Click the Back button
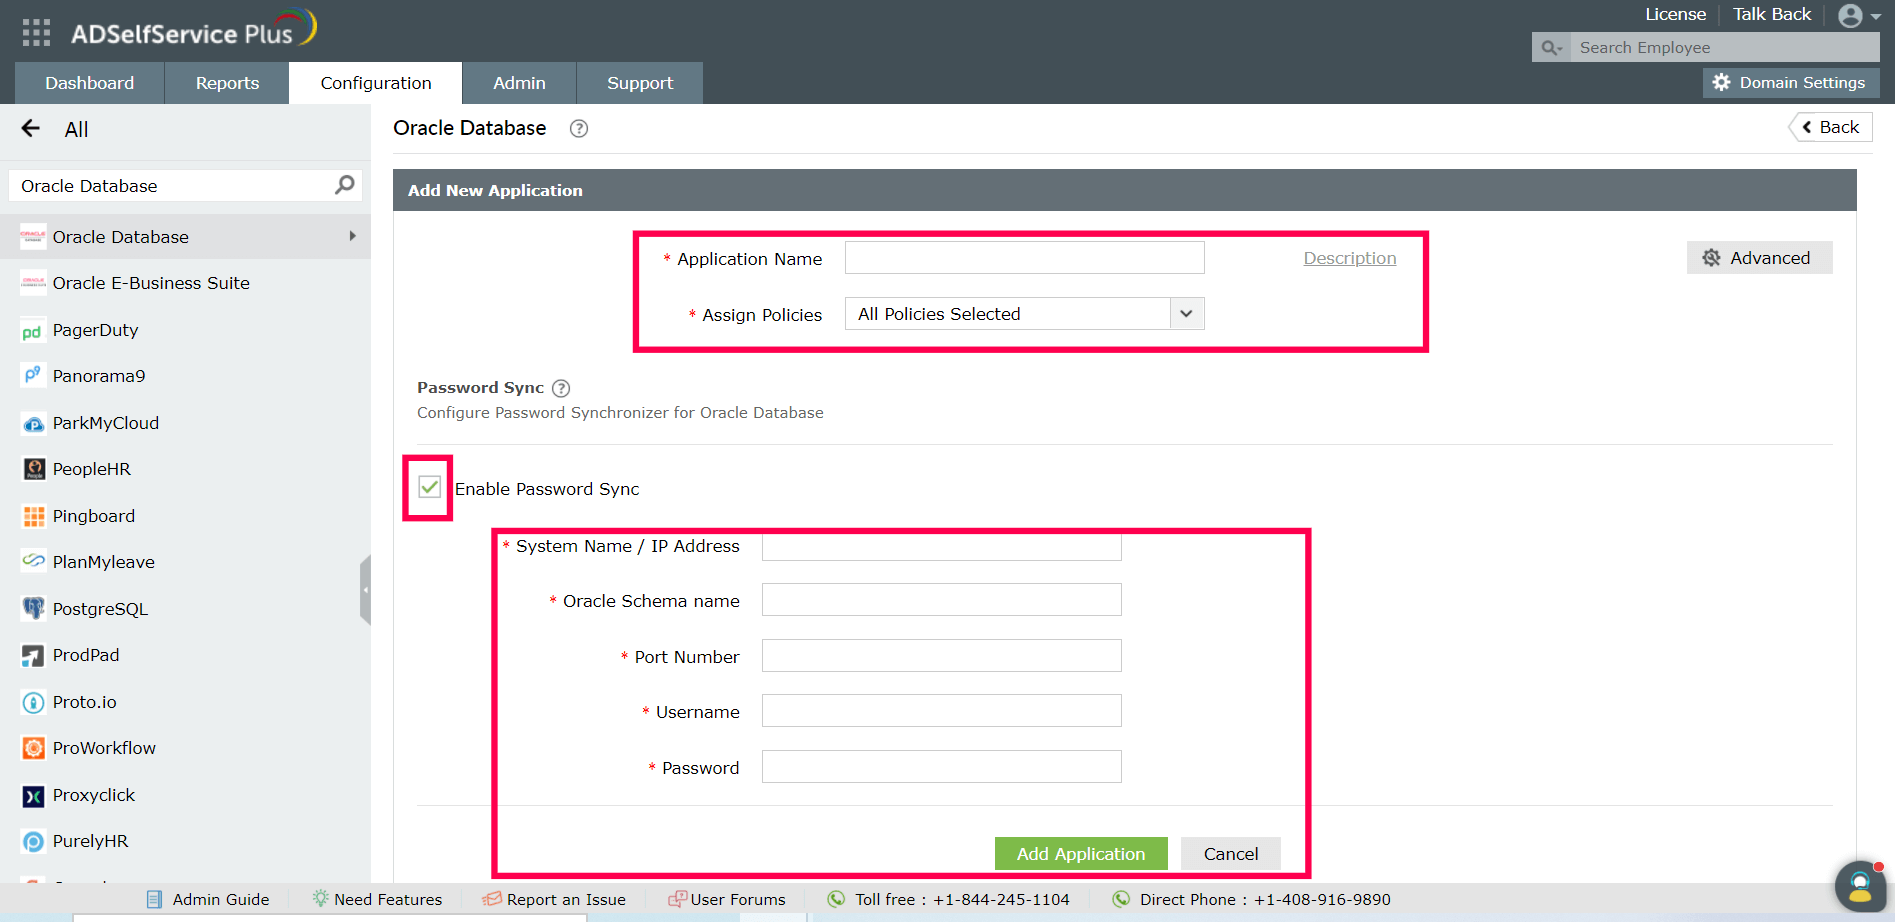This screenshot has width=1895, height=922. [1830, 127]
